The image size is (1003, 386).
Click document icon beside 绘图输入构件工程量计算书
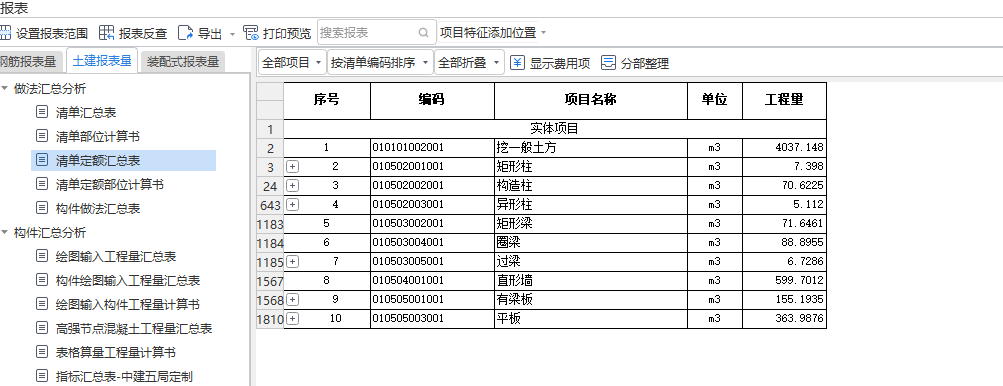[42, 304]
